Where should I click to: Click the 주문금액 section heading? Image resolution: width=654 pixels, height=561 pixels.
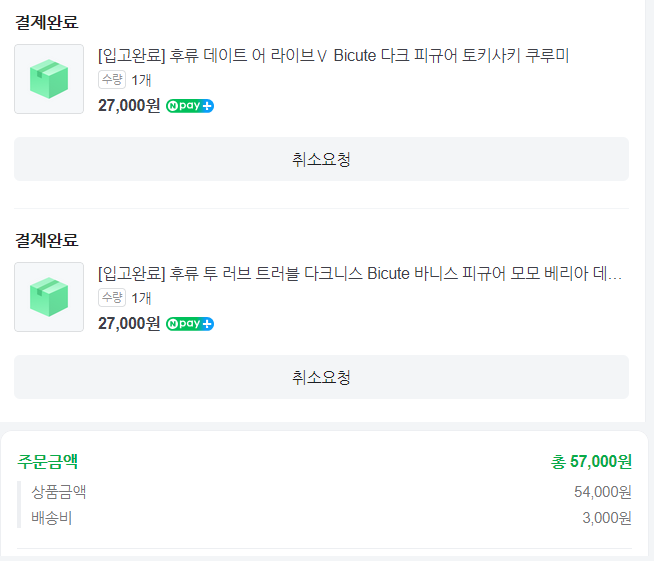(x=47, y=461)
